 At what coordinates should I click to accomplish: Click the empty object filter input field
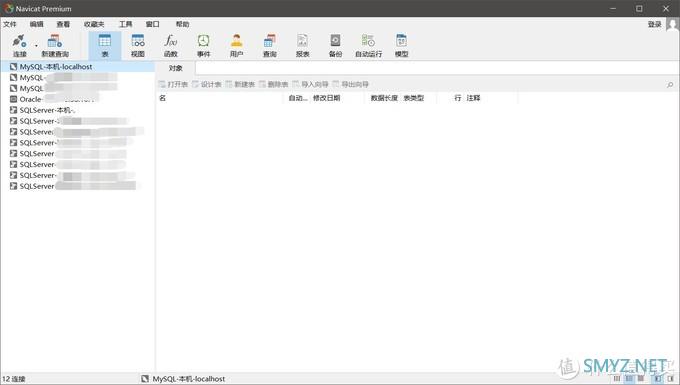pos(437,68)
